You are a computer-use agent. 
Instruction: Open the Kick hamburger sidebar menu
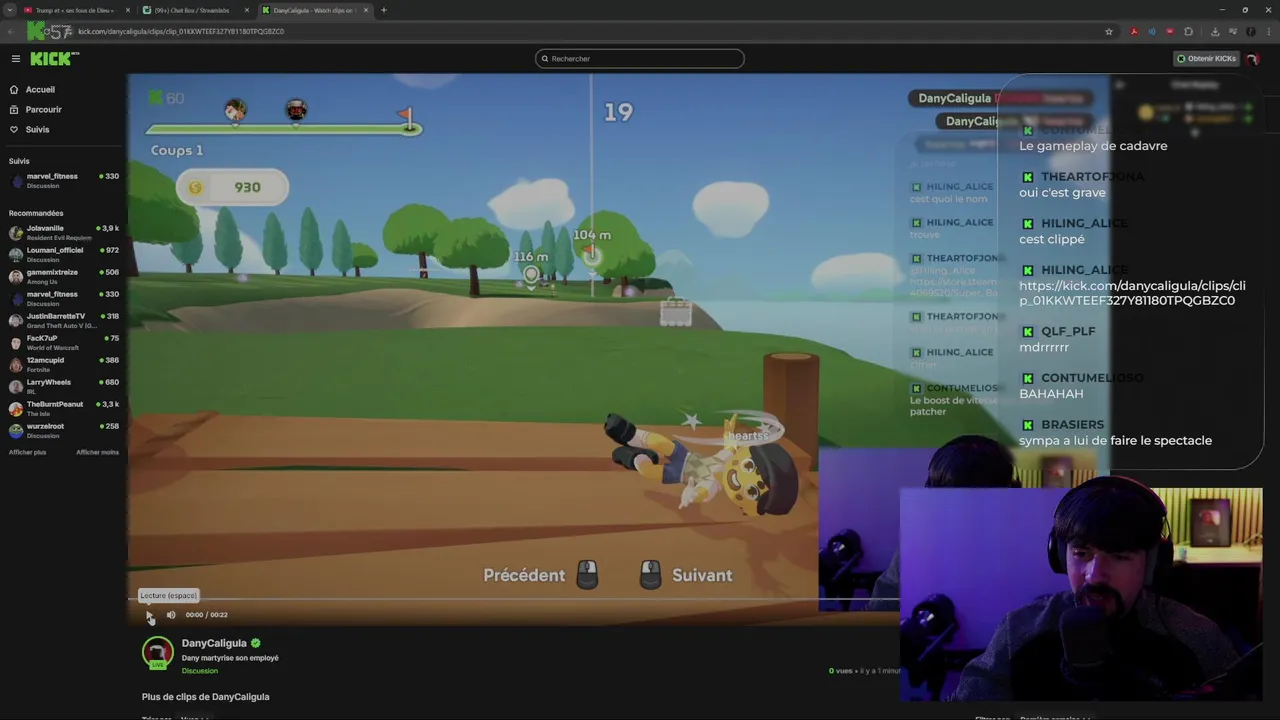click(x=15, y=59)
